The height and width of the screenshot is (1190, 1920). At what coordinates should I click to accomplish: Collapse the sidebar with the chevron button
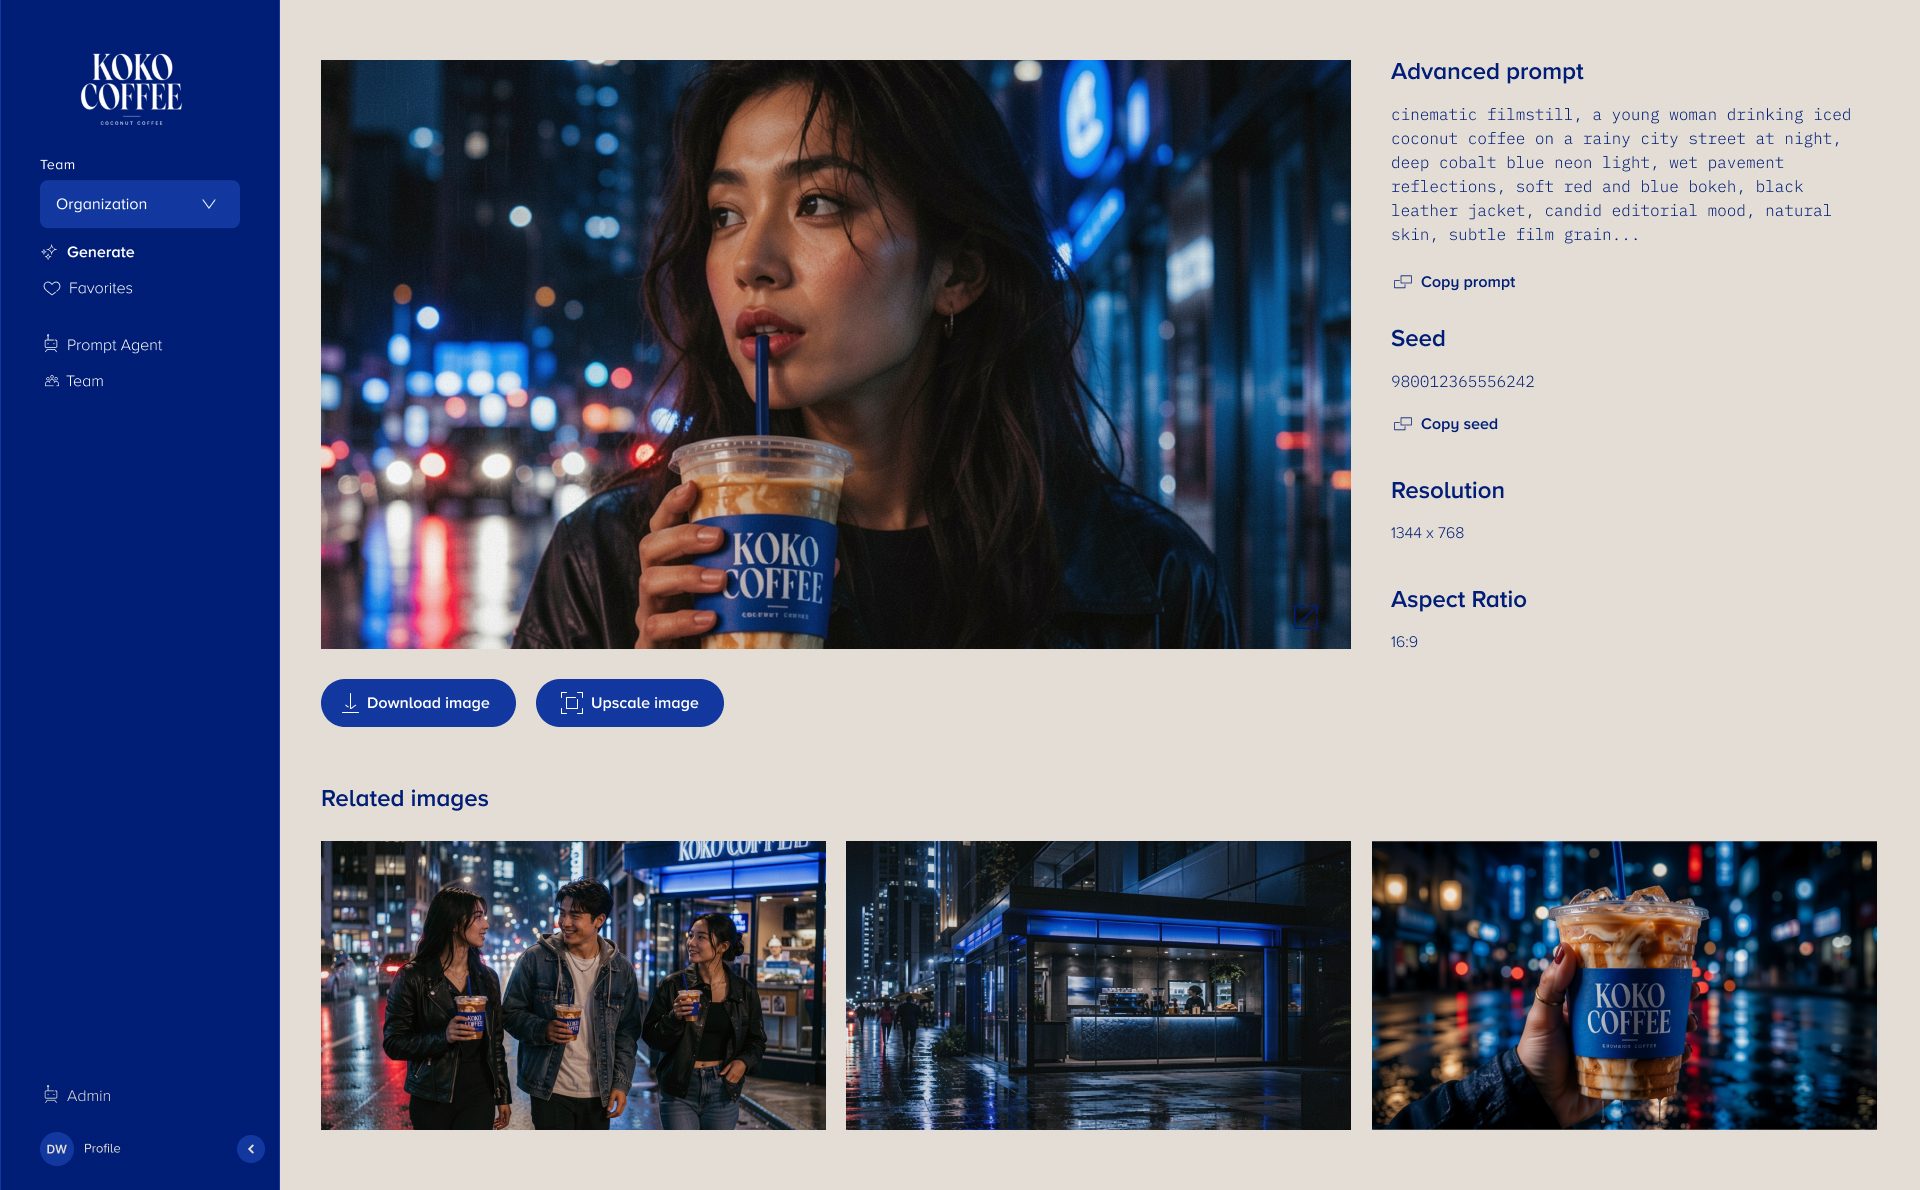251,1149
